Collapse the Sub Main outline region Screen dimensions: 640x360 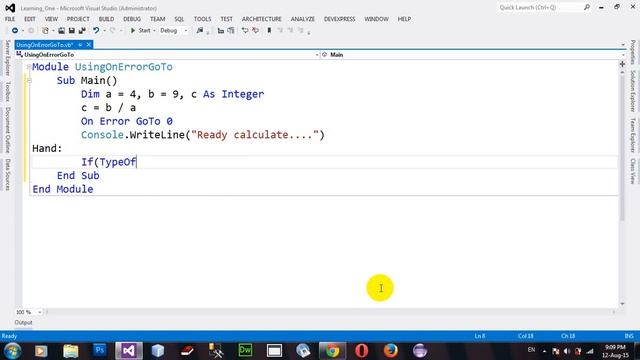pos(29,80)
